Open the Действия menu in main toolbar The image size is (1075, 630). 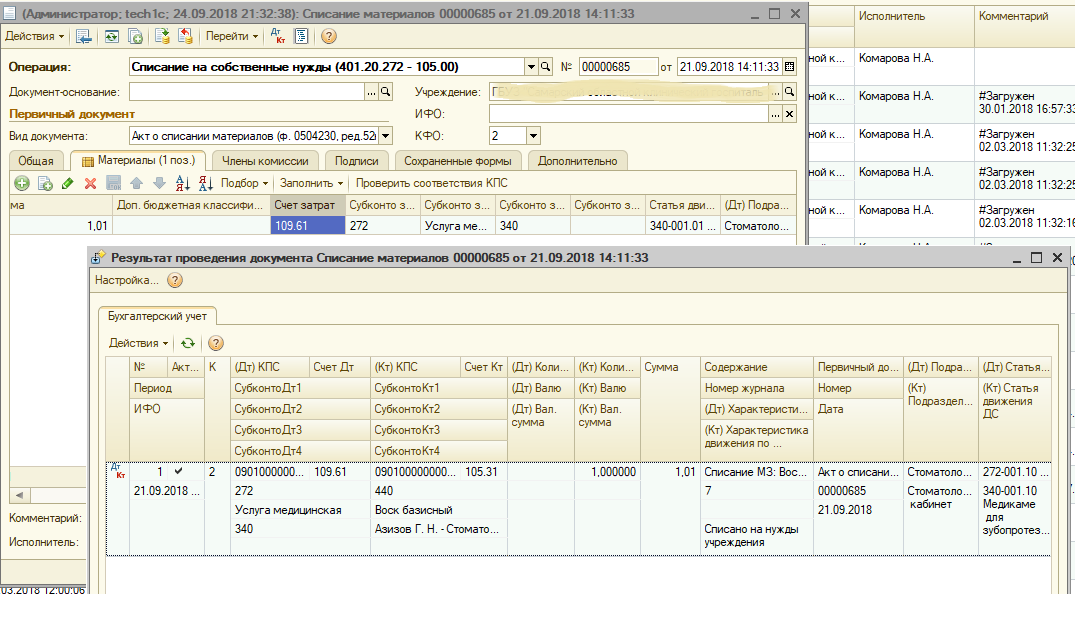click(34, 36)
